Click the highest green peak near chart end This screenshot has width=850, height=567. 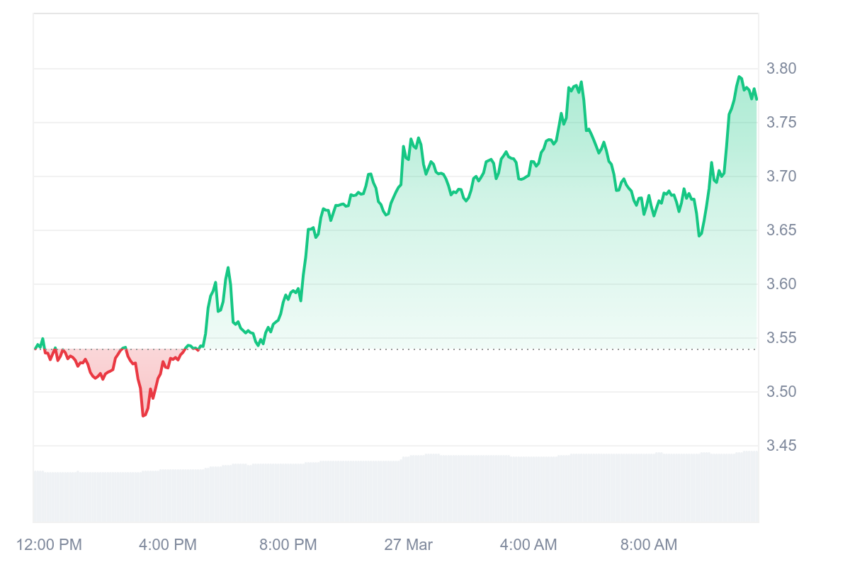739,77
